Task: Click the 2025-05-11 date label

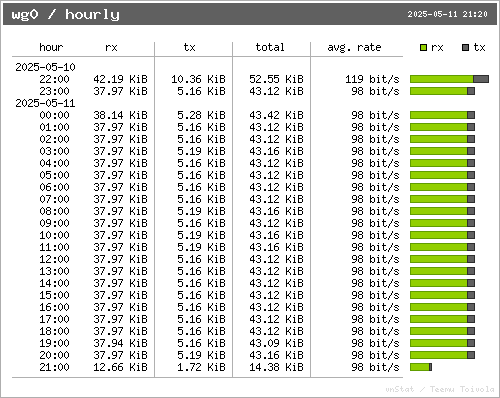Action: click(x=45, y=103)
